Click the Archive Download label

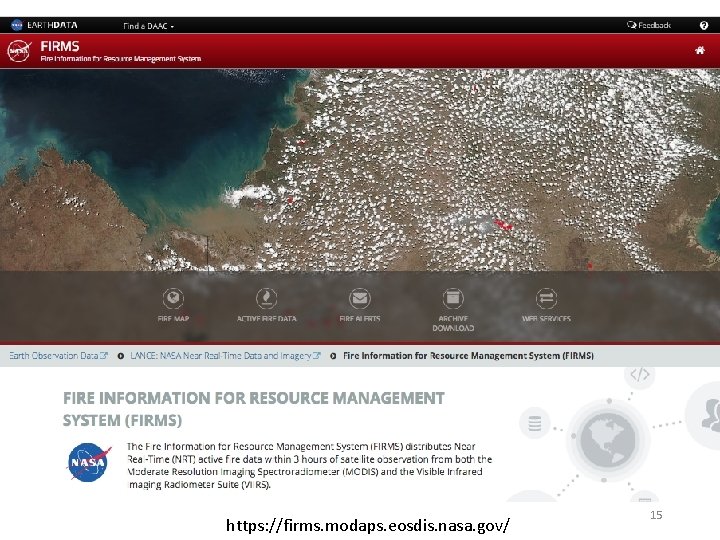453,323
